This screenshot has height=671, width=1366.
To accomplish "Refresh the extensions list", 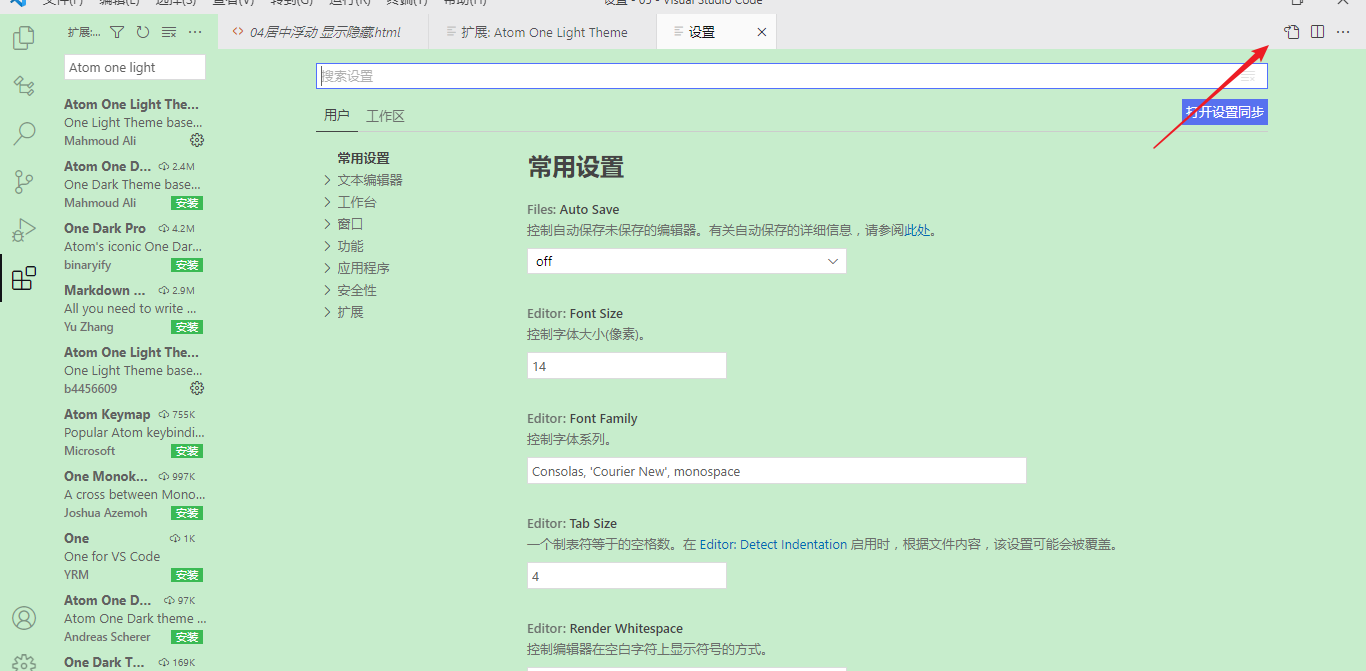I will (143, 32).
